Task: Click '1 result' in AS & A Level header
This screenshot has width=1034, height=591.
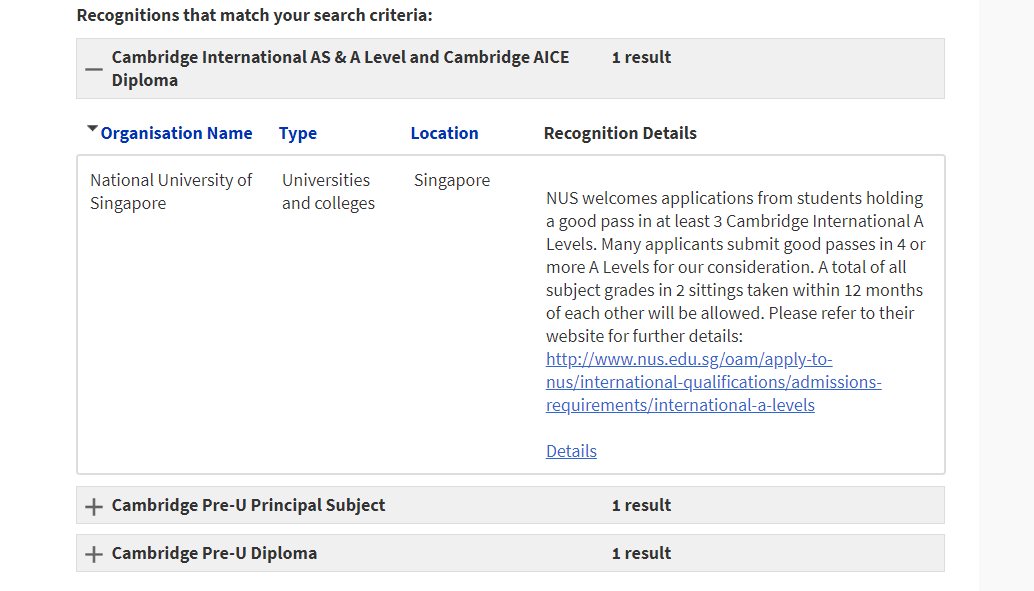Action: [641, 57]
